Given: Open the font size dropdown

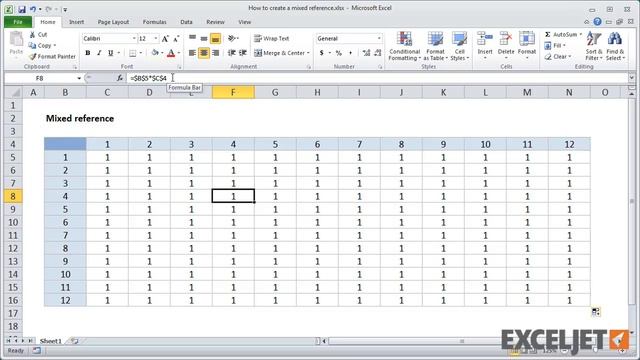Looking at the screenshot, I should [x=156, y=38].
